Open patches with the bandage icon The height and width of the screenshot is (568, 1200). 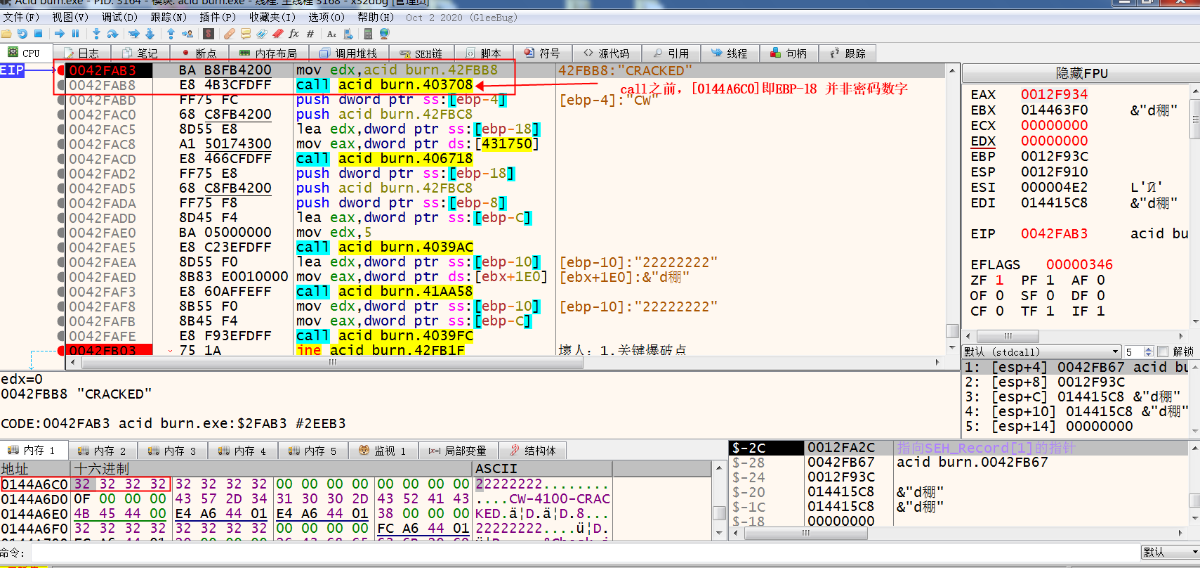pos(229,34)
